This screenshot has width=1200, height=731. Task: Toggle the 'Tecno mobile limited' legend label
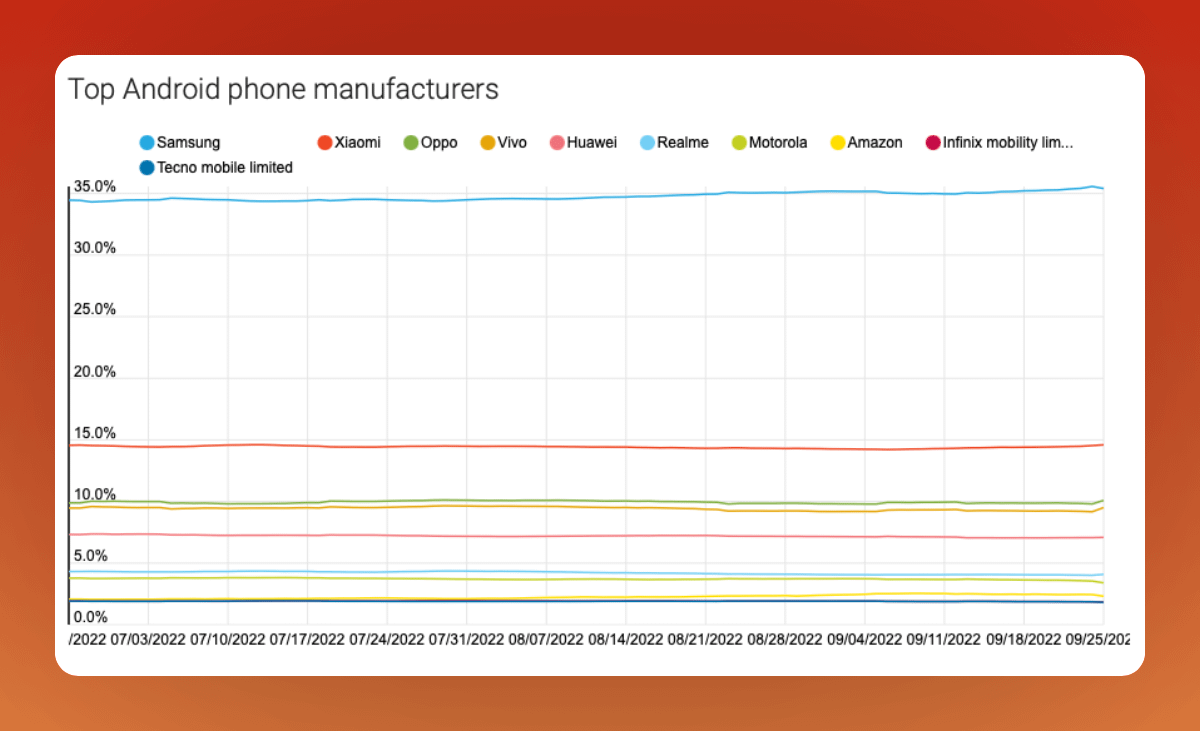(225, 168)
